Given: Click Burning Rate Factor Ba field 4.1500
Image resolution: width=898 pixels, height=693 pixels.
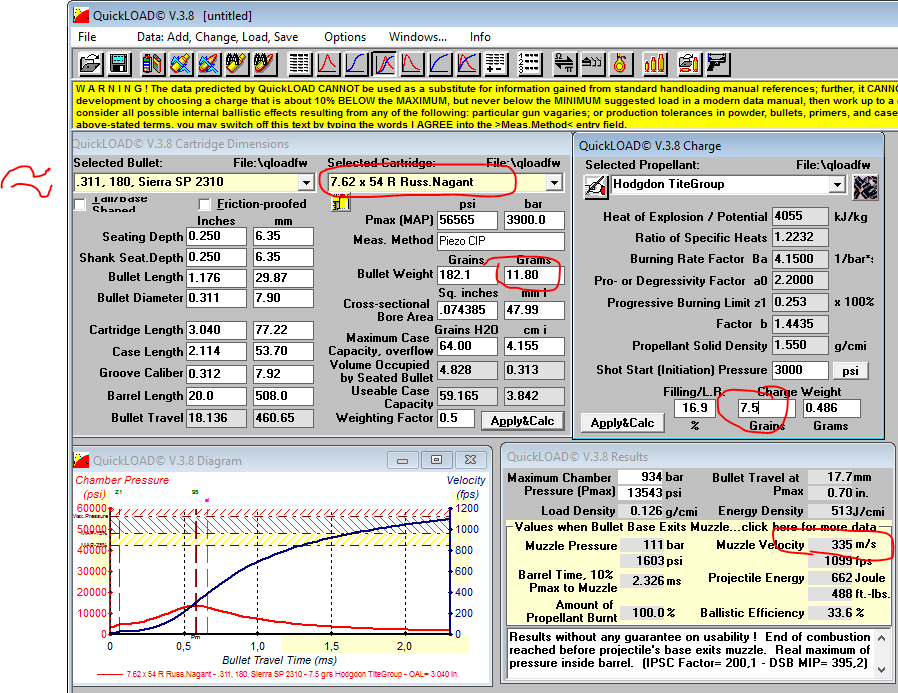Looking at the screenshot, I should click(x=800, y=259).
